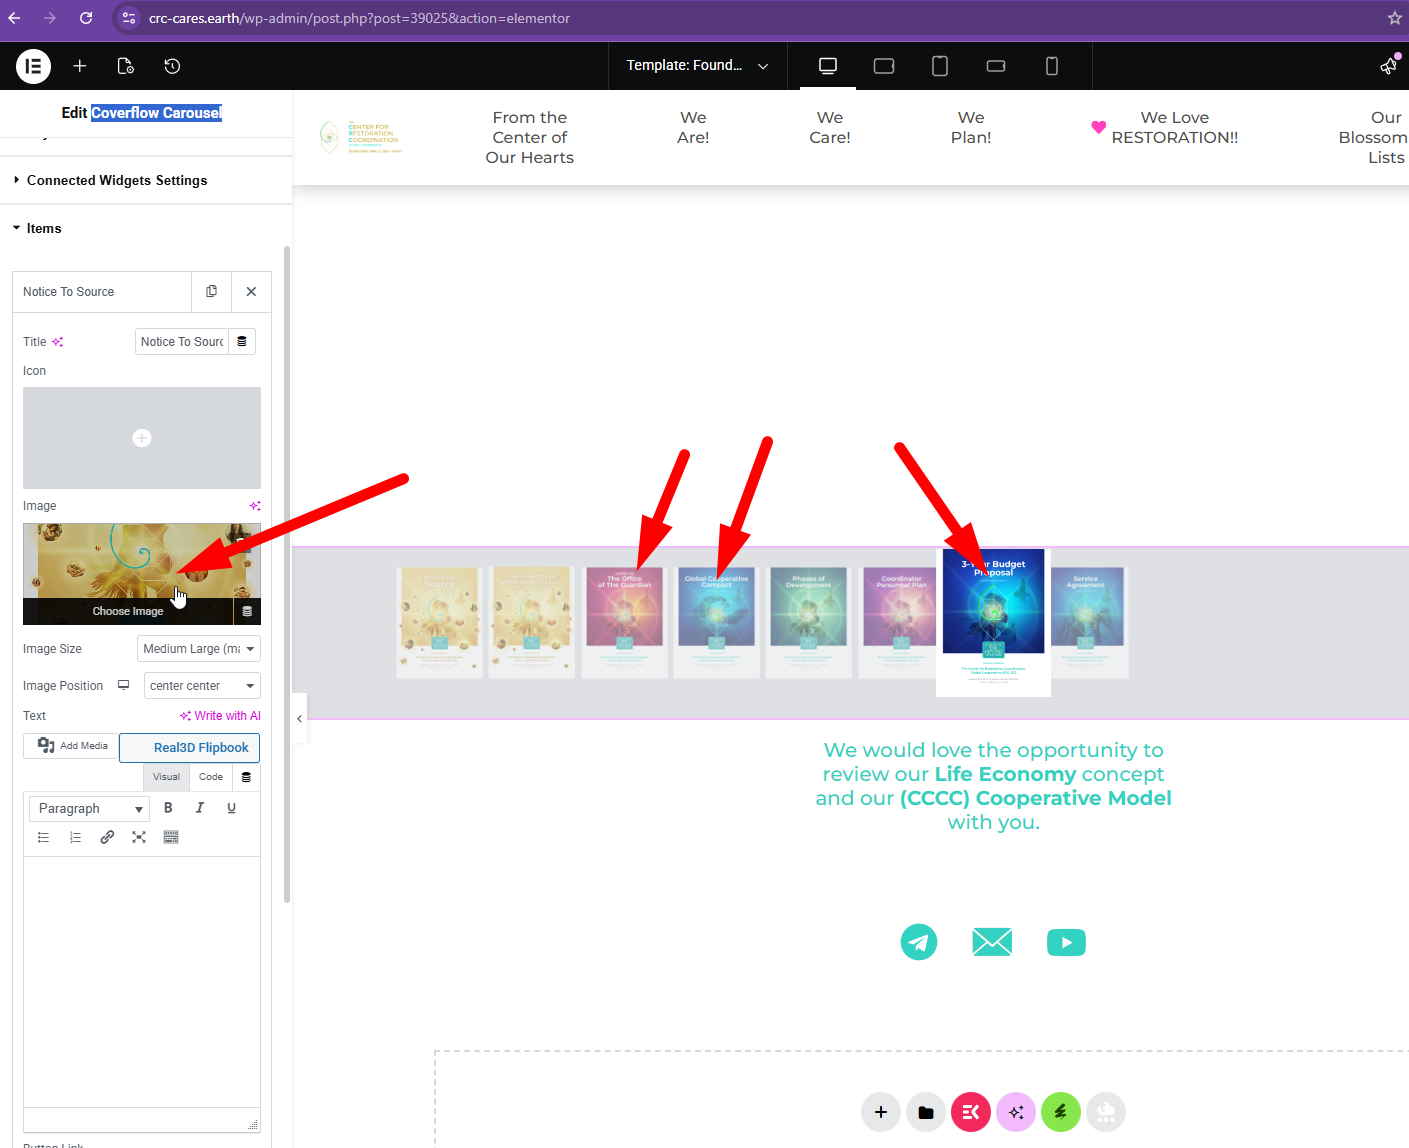Open dynamic tags for the Title field
The image size is (1409, 1148).
pyautogui.click(x=242, y=342)
